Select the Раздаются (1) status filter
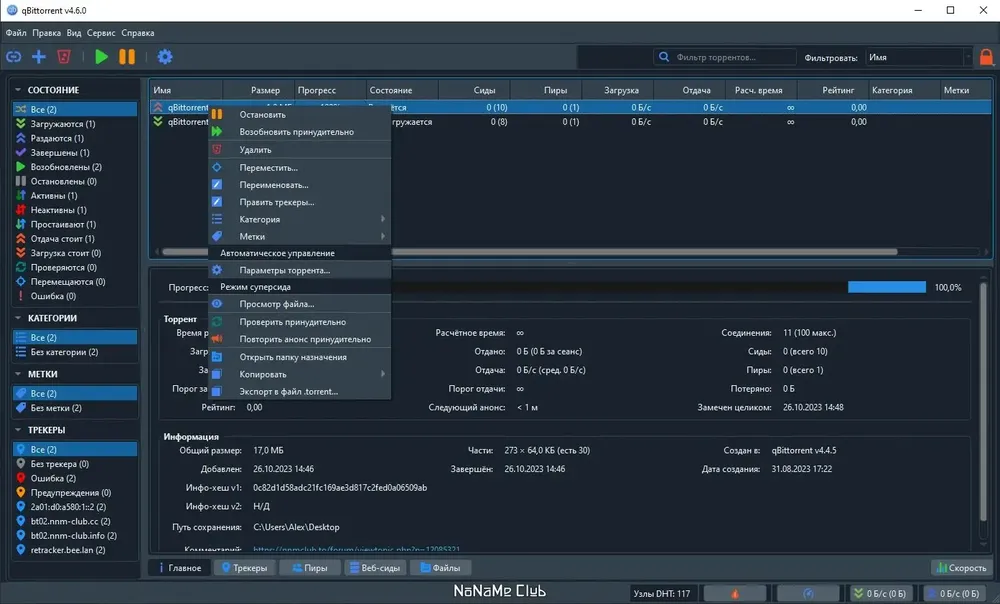The width and height of the screenshot is (1000, 604). coord(75,138)
